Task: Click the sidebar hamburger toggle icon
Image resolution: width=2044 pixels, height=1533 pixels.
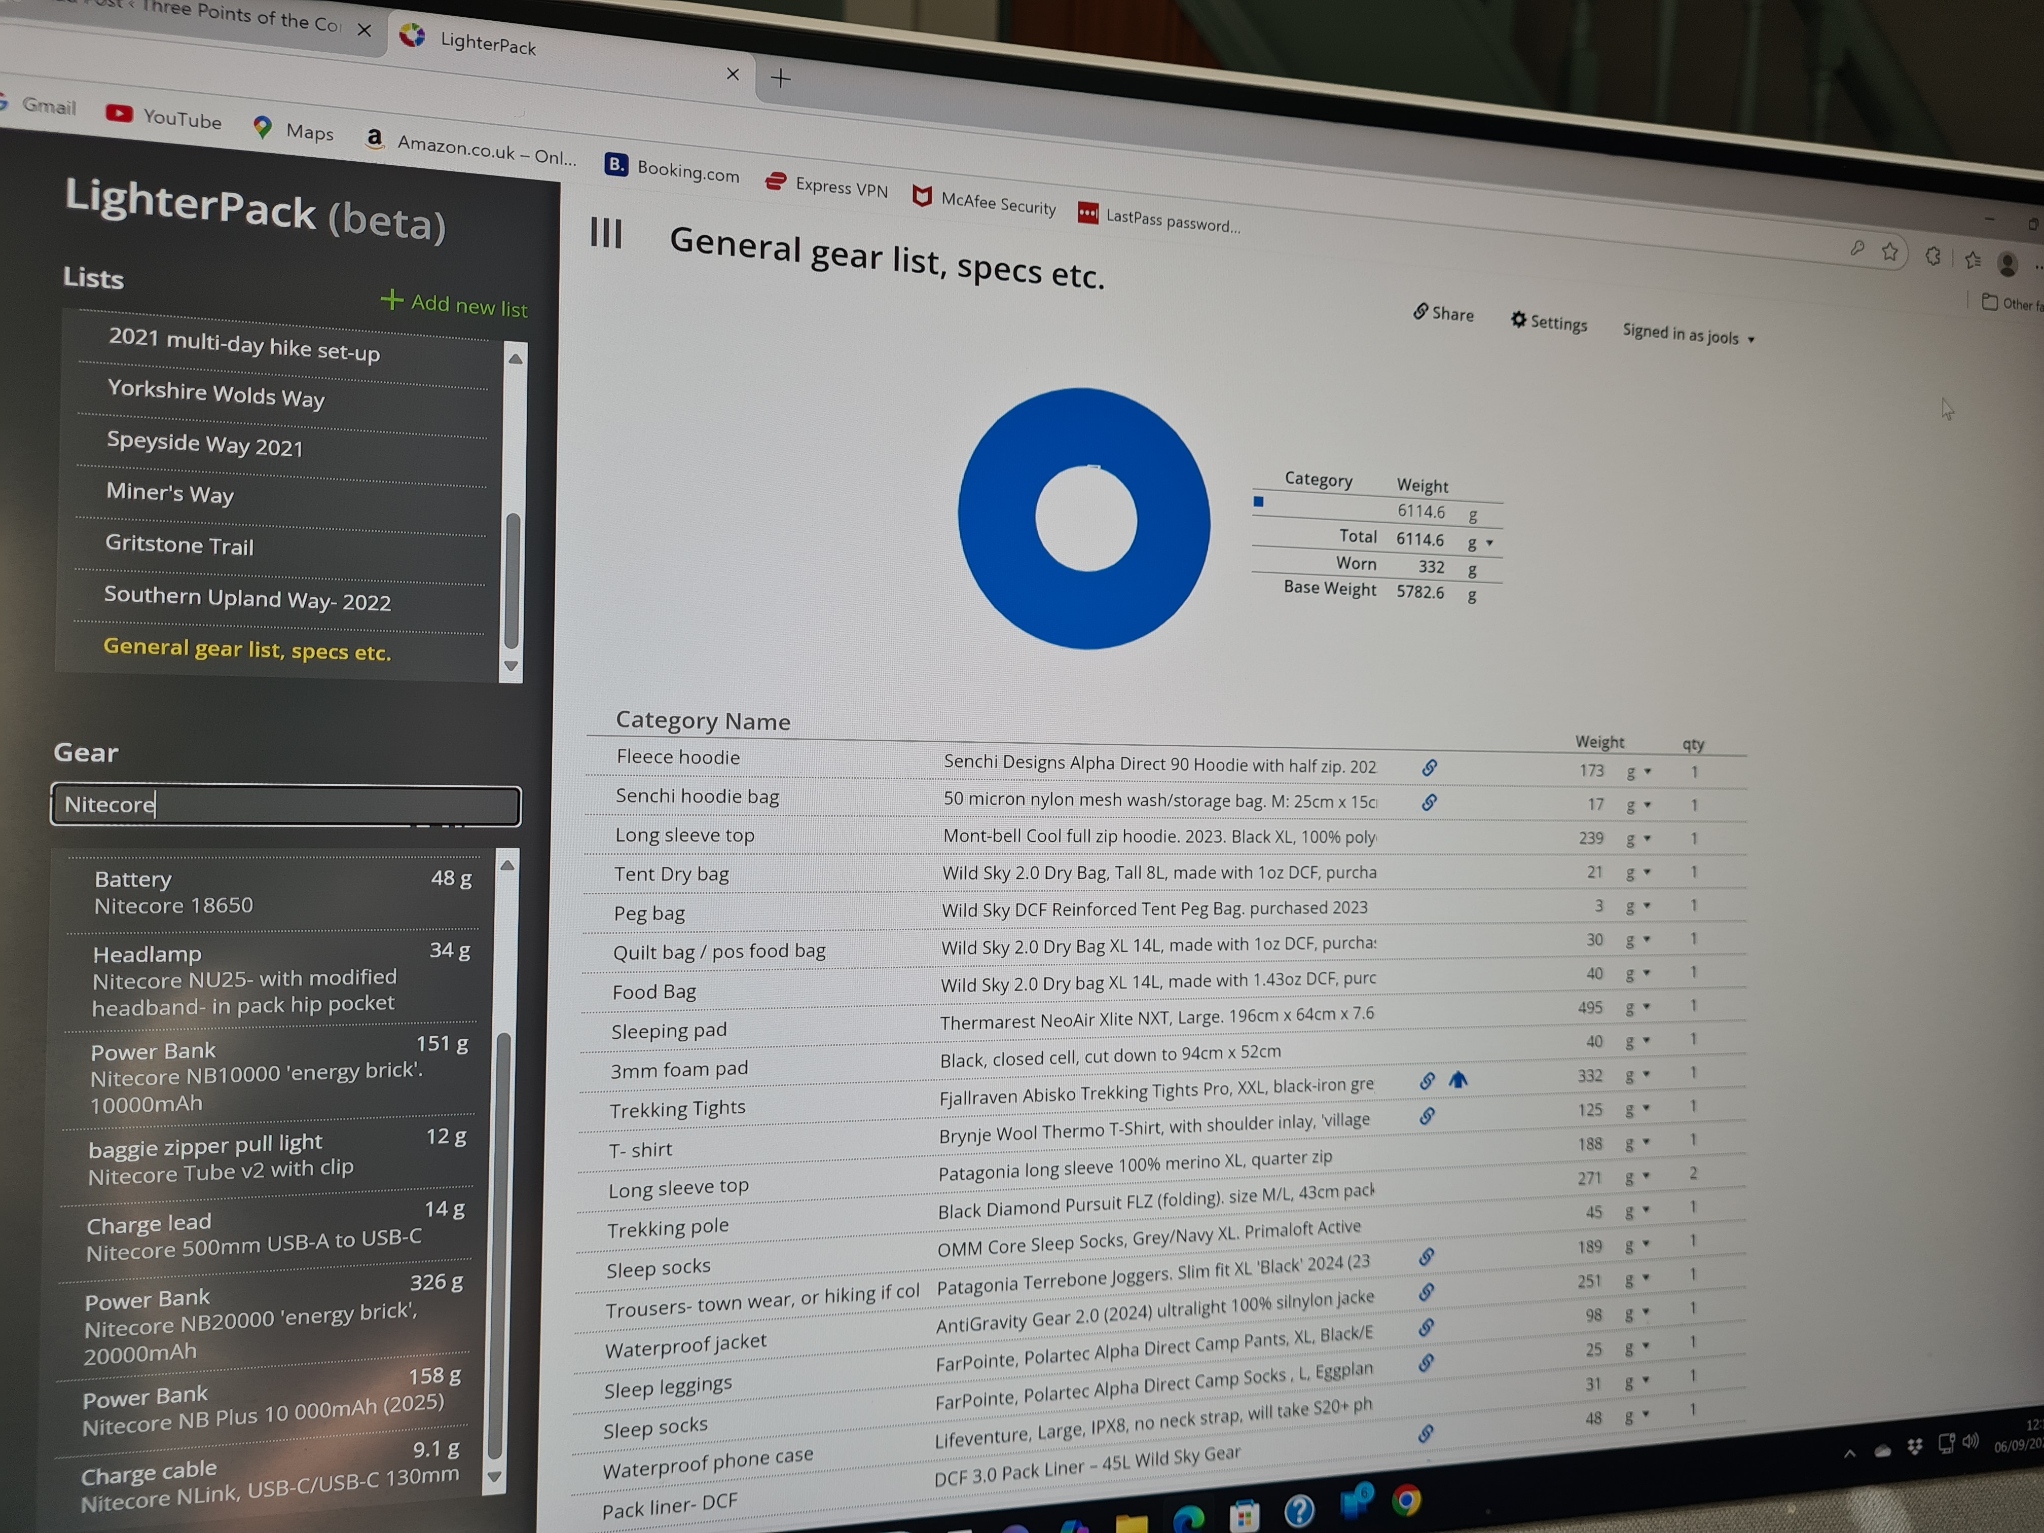Action: click(606, 233)
